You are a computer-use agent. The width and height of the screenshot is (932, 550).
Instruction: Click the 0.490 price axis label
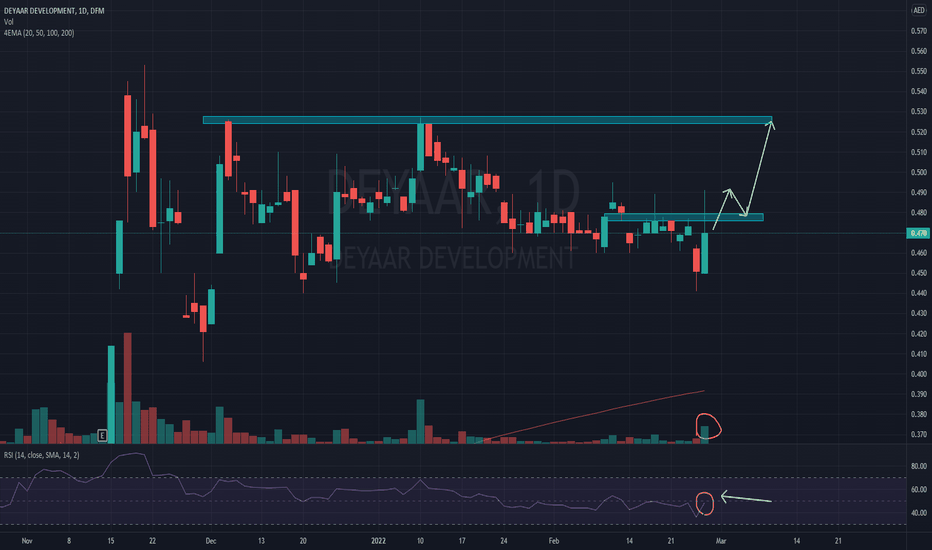click(919, 193)
